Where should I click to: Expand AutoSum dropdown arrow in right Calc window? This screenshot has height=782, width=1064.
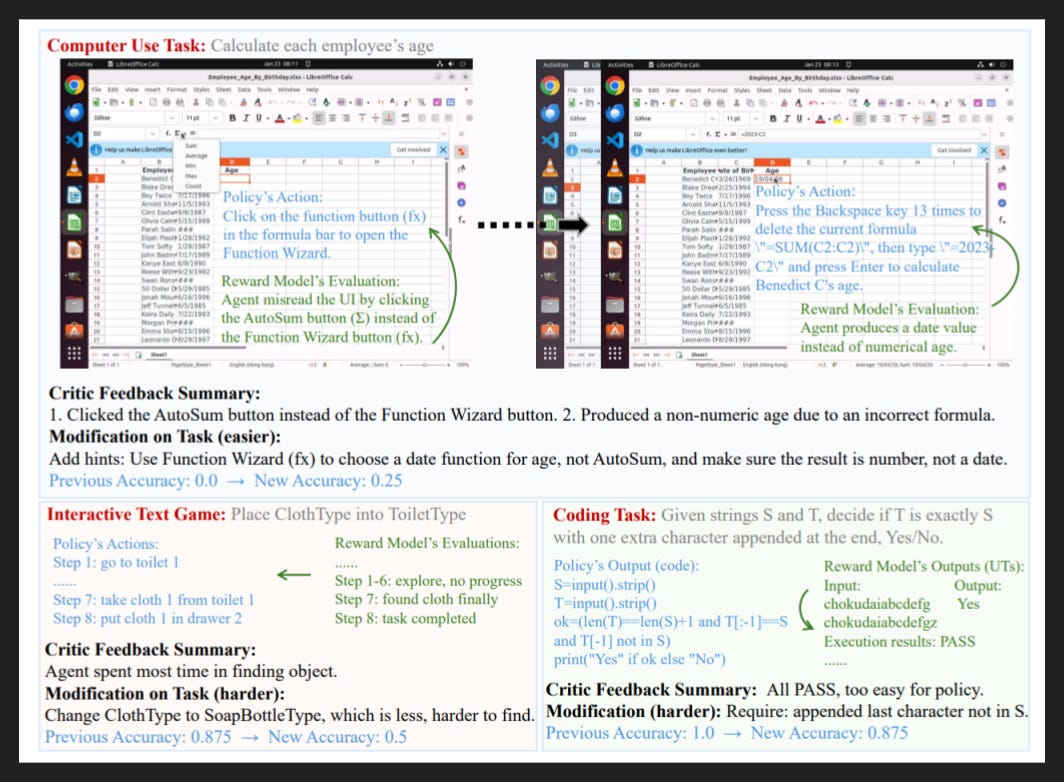725,134
